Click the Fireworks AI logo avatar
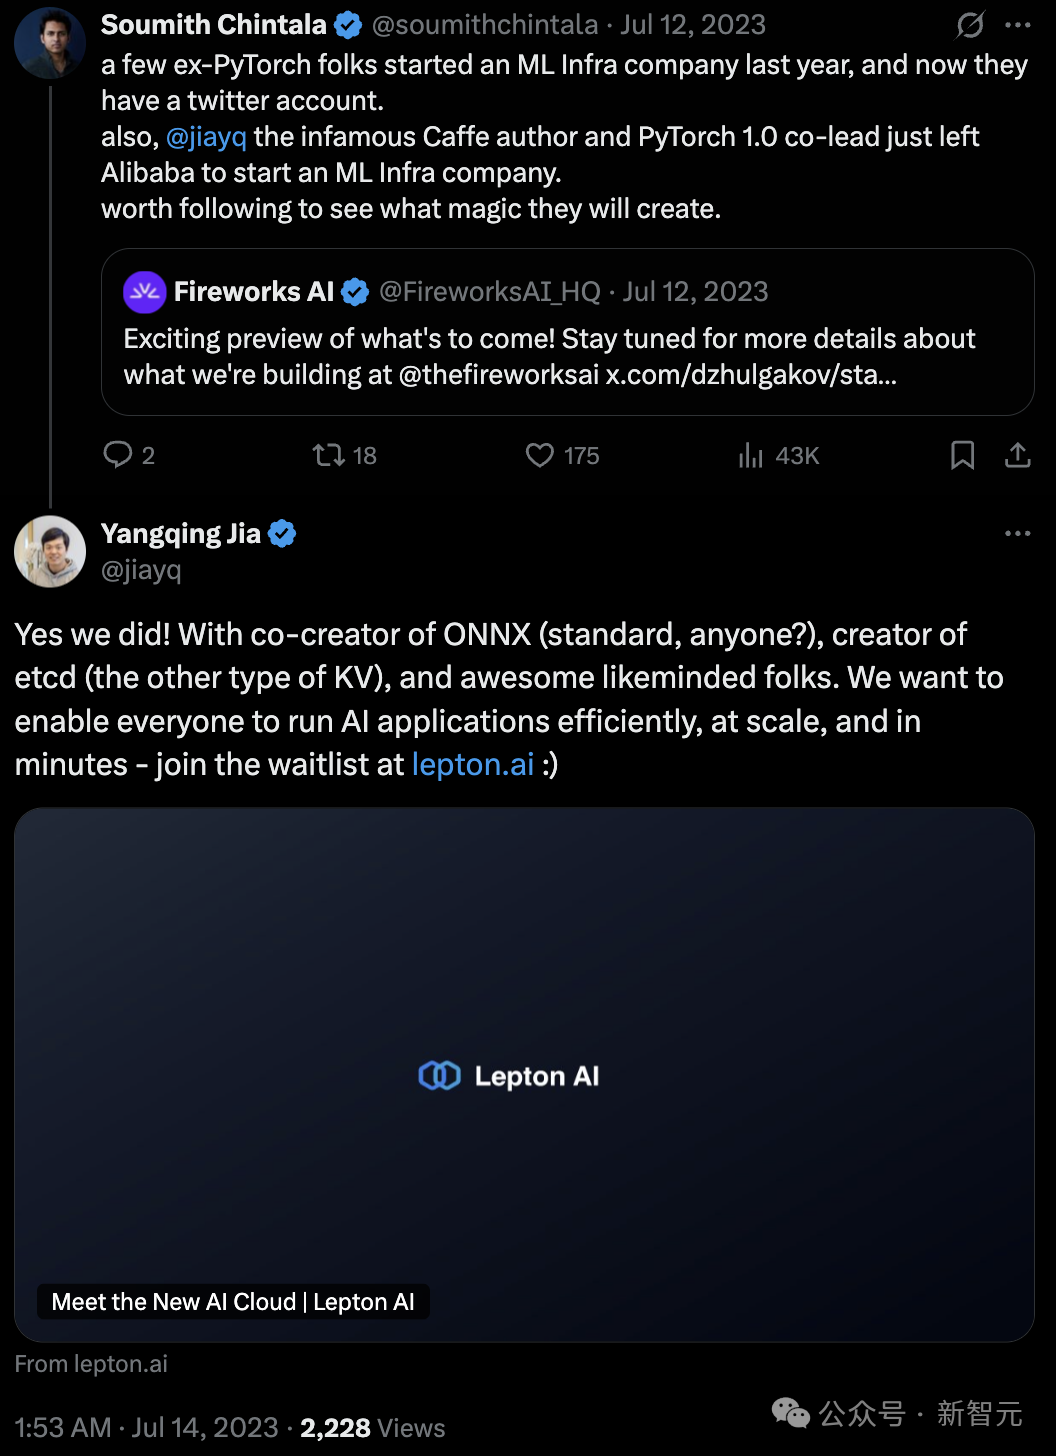The height and width of the screenshot is (1456, 1056). (144, 292)
